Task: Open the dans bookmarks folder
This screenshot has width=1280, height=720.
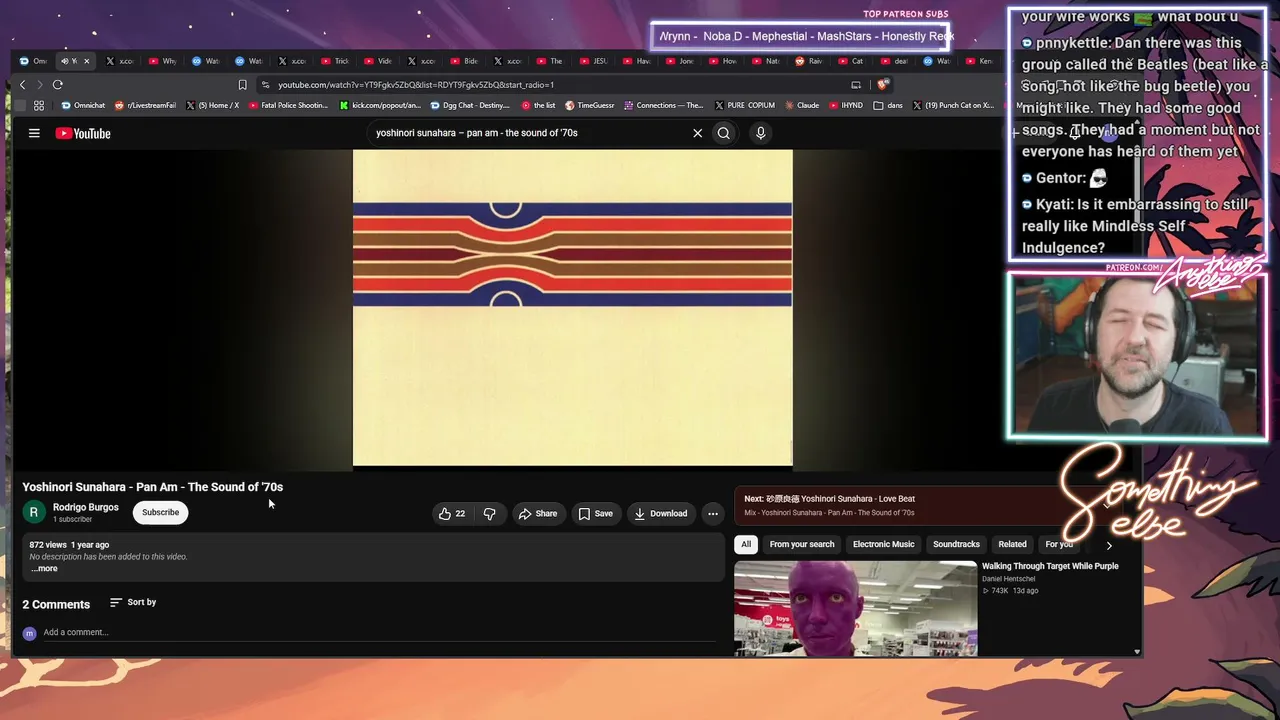Action: click(x=888, y=105)
